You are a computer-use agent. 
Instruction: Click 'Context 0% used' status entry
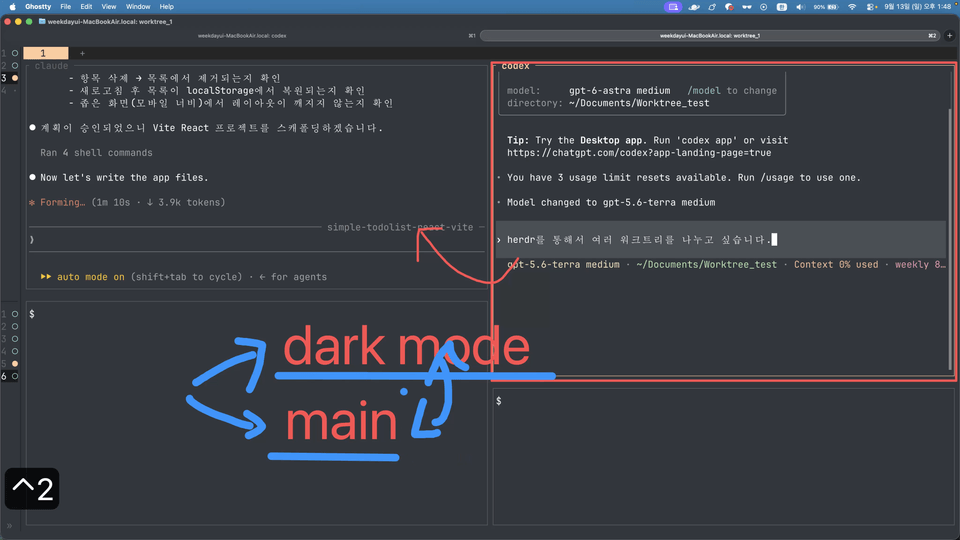[836, 264]
